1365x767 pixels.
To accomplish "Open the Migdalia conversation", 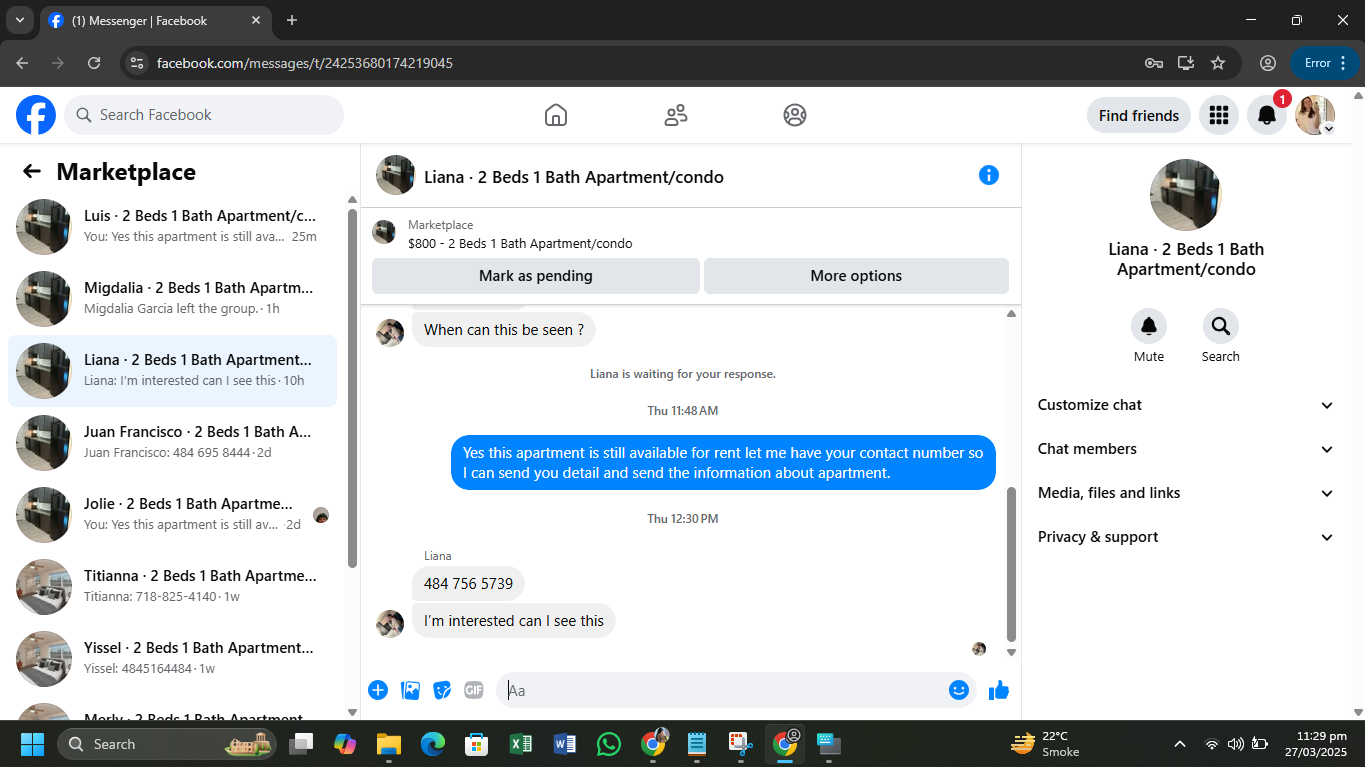I will (172, 299).
